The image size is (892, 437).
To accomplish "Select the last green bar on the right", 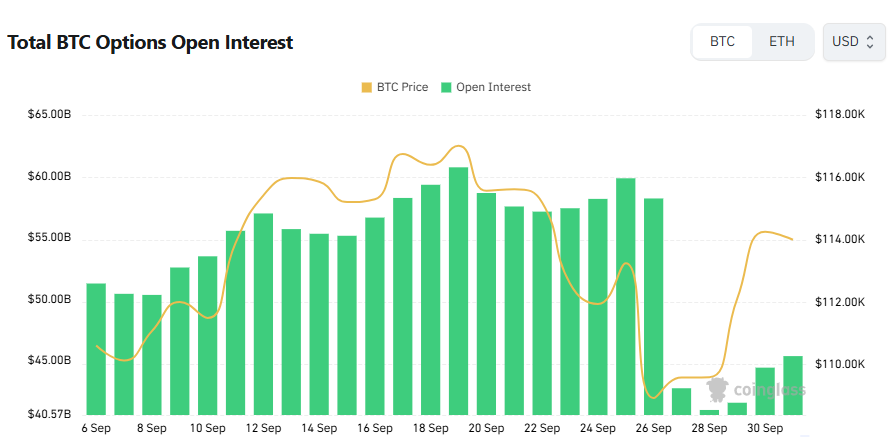I will tap(793, 384).
